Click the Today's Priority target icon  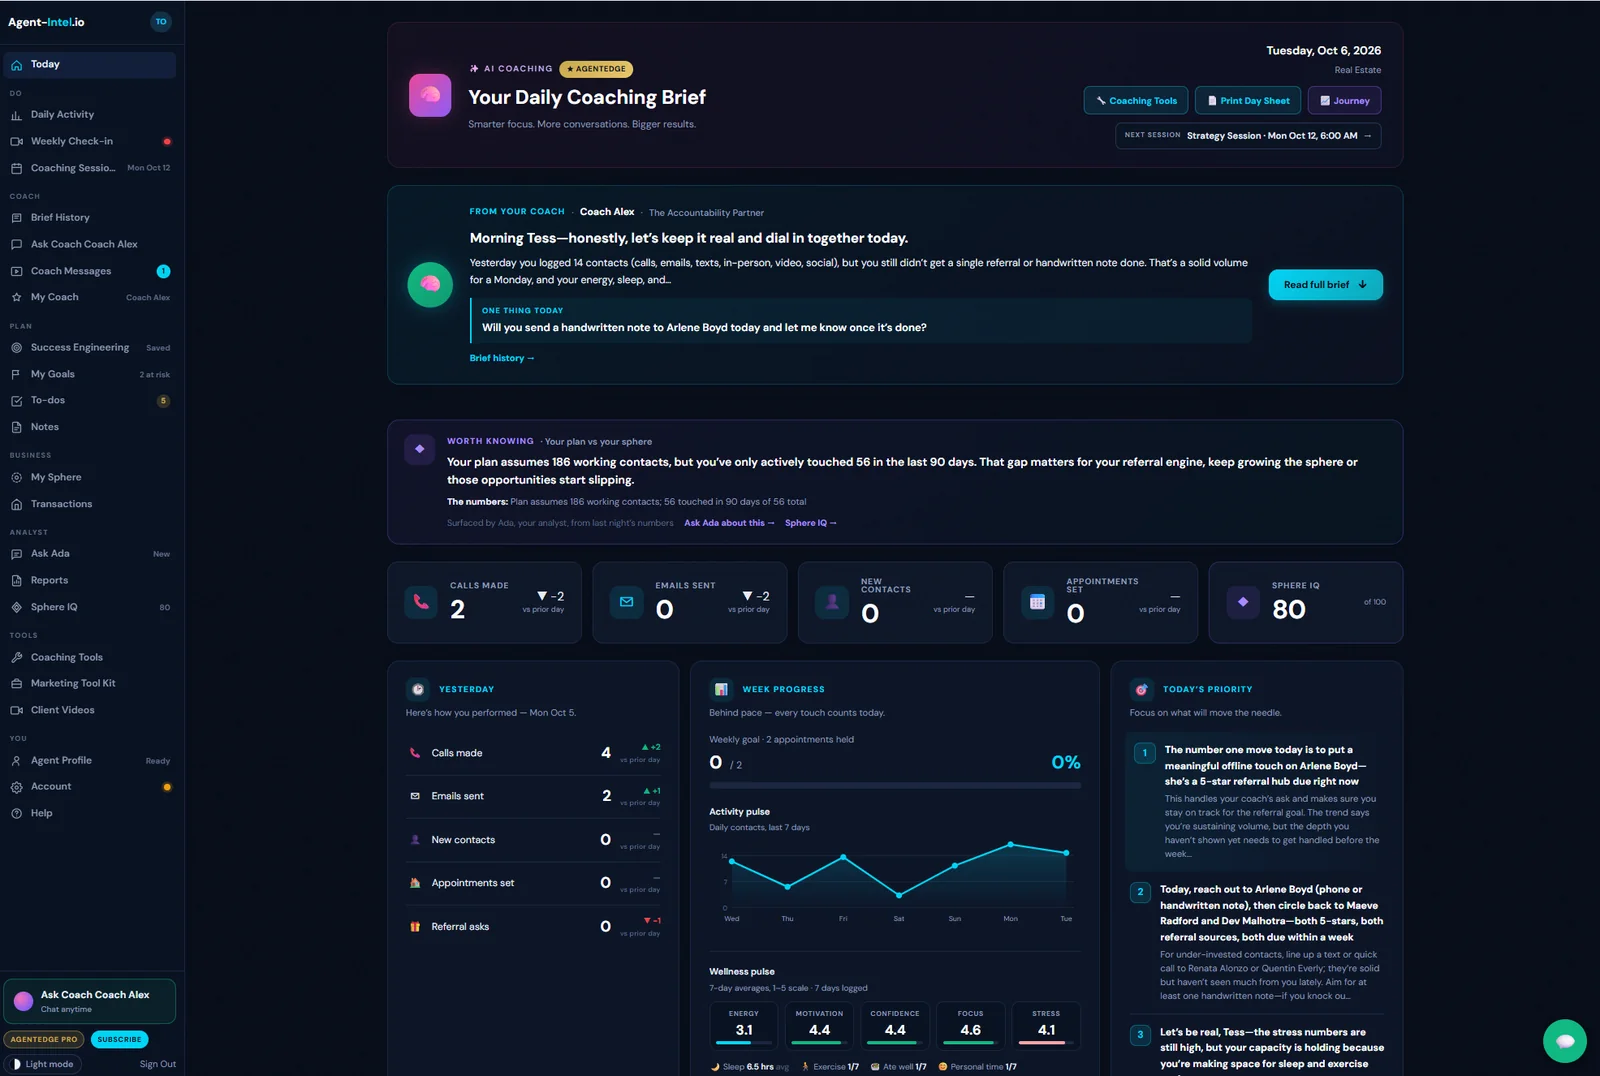(1141, 689)
